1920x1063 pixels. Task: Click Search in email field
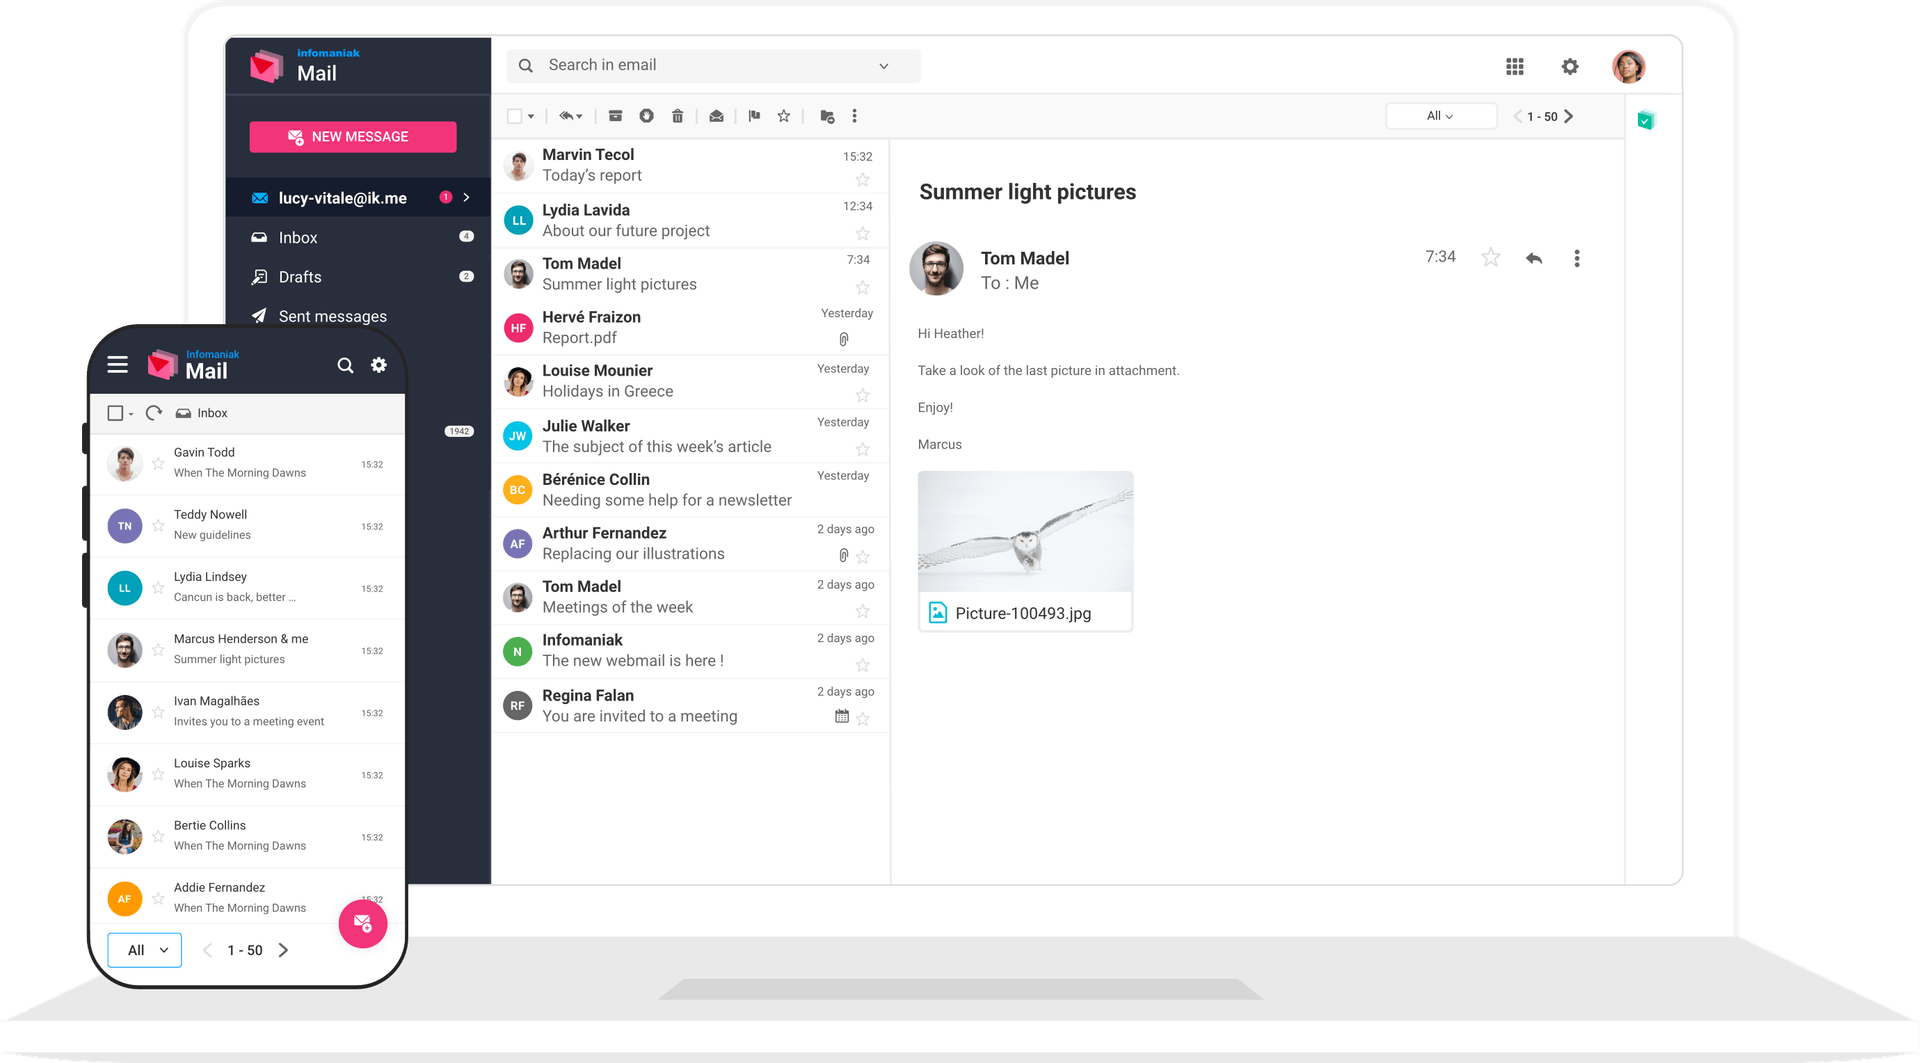tap(713, 66)
